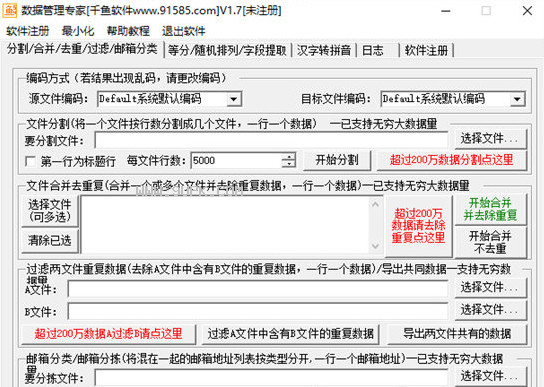This screenshot has width=544, height=387.
Task: Click the red 超过200万数据A过滤B请点这里 button
Action: [x=108, y=334]
